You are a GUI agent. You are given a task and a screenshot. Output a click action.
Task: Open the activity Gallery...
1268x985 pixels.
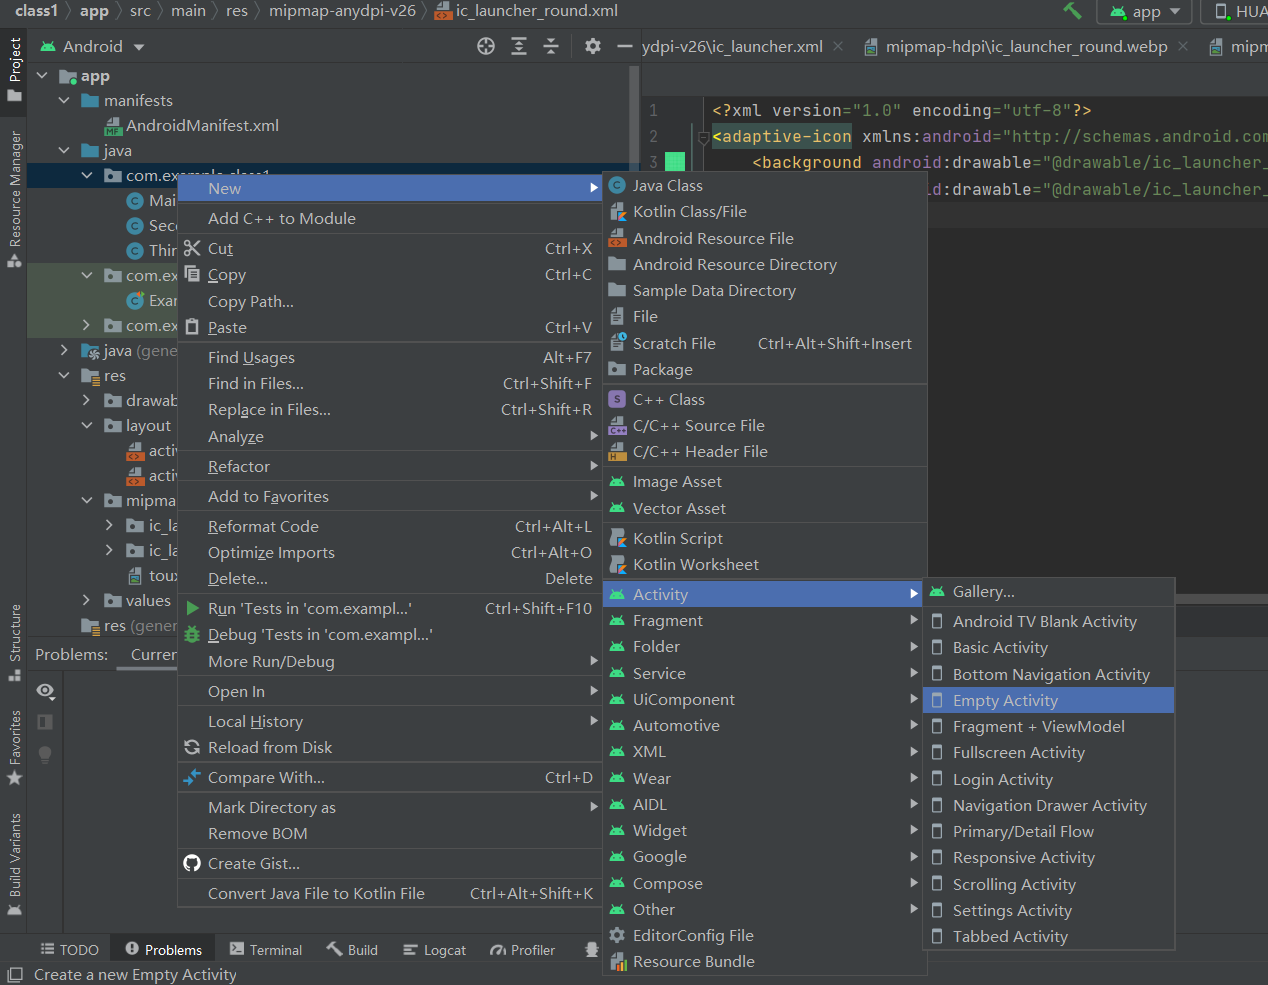click(x=1048, y=592)
